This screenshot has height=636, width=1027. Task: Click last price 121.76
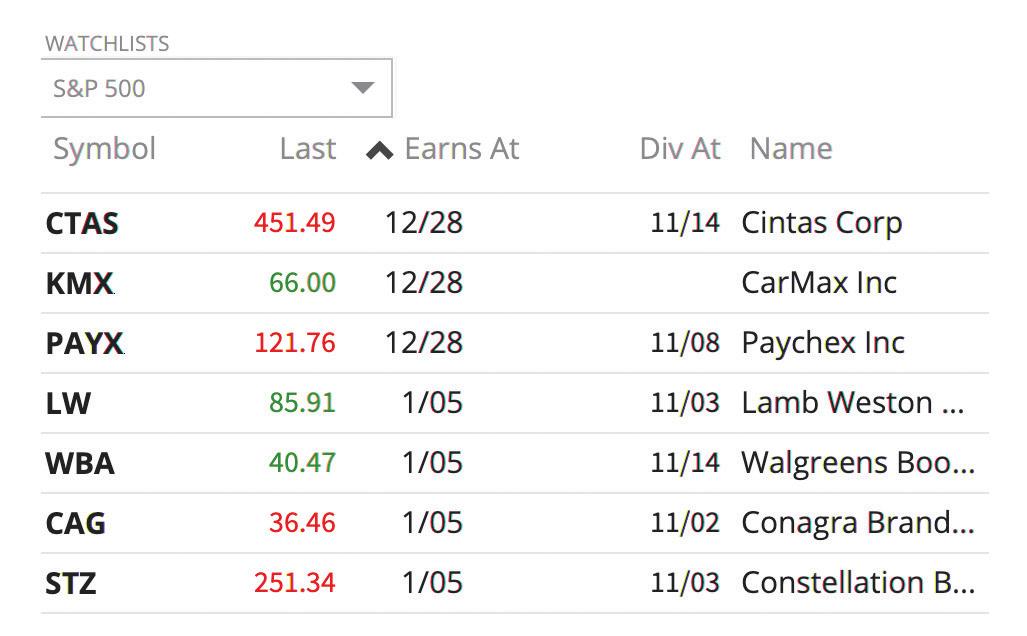click(295, 343)
